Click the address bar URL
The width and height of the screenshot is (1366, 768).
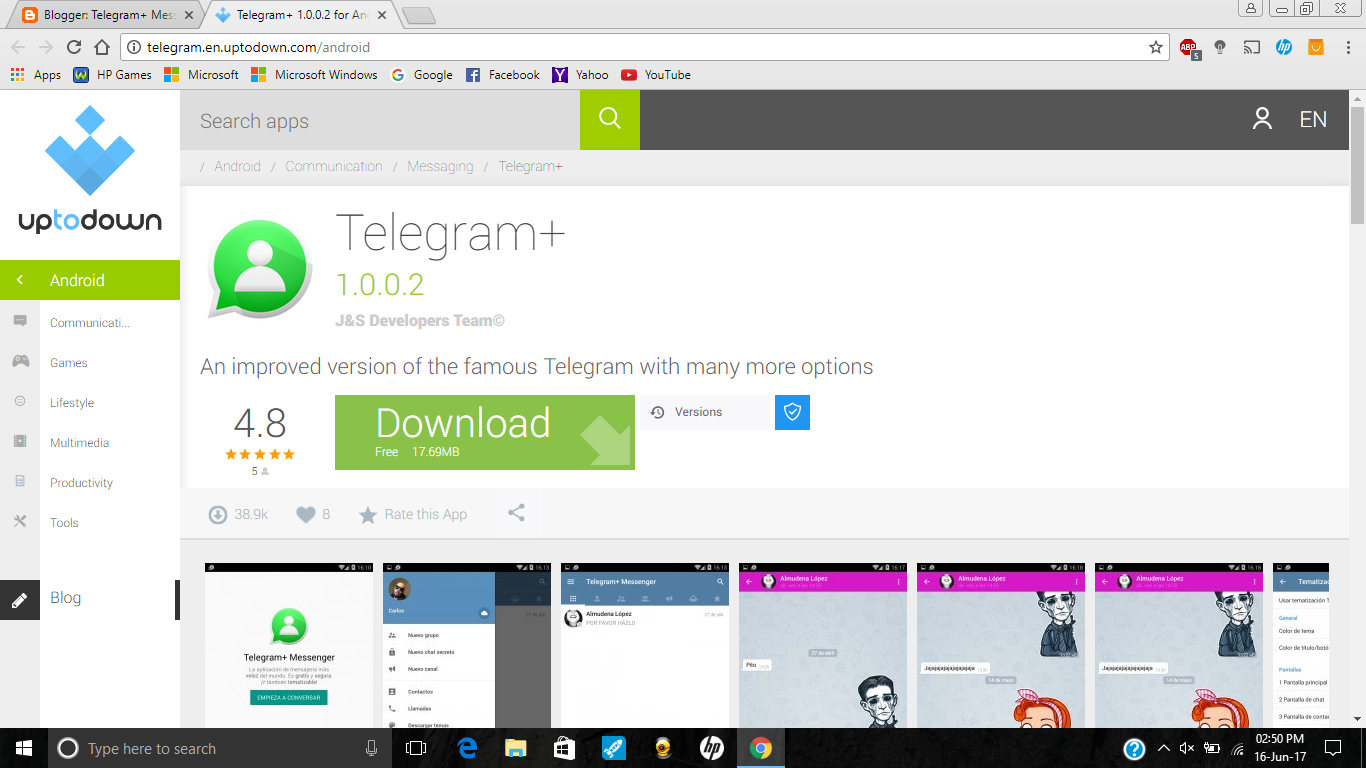[x=258, y=47]
